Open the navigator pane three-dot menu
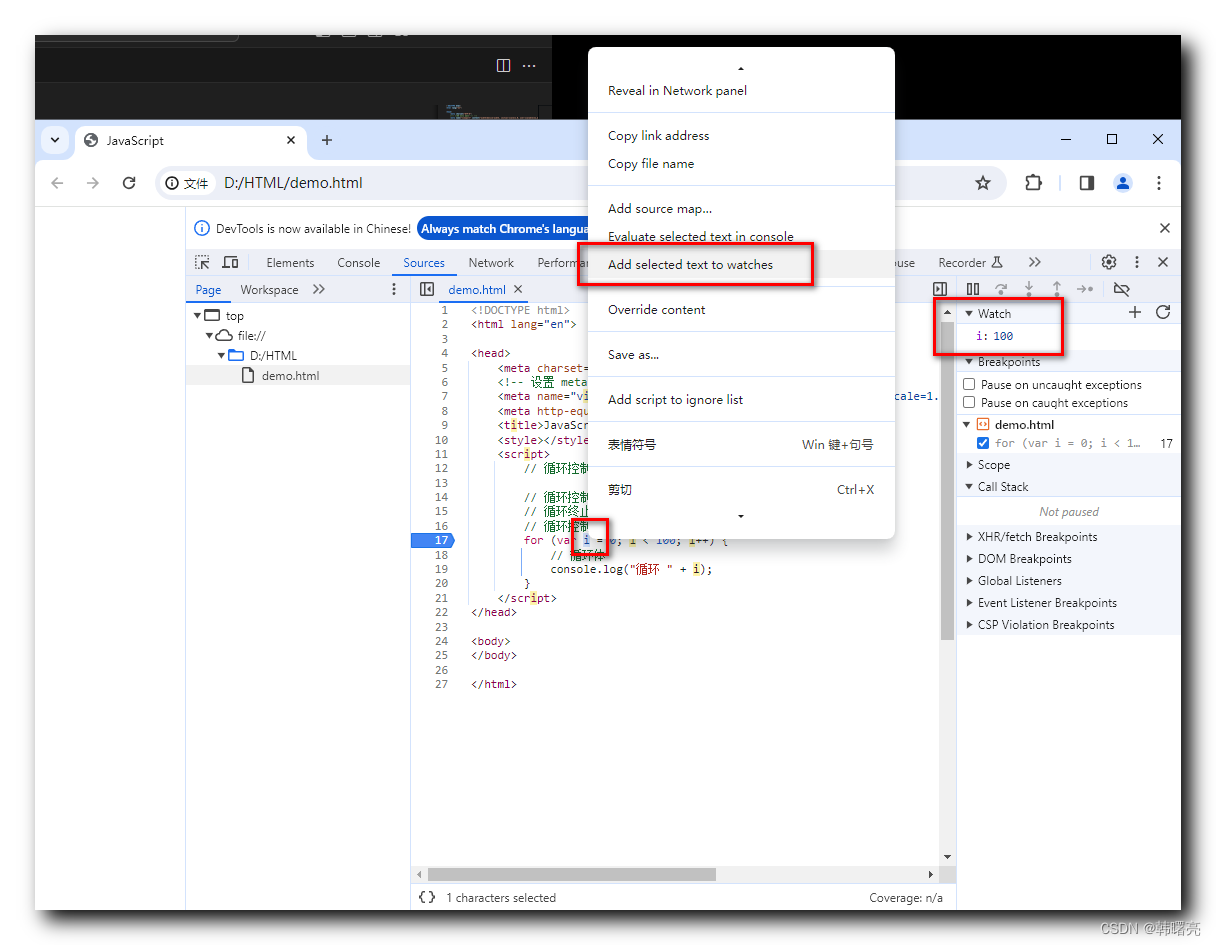 coord(393,289)
